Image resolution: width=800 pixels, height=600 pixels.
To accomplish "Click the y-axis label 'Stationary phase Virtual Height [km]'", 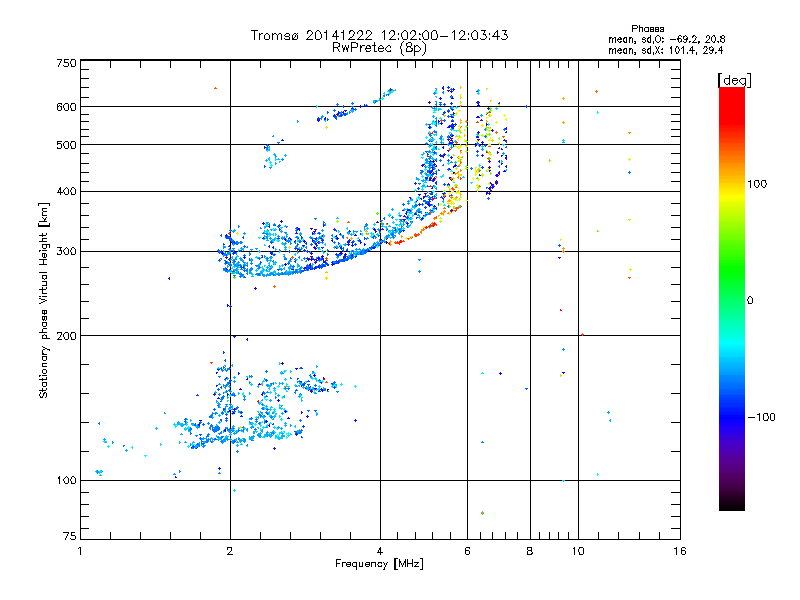I will [43, 301].
